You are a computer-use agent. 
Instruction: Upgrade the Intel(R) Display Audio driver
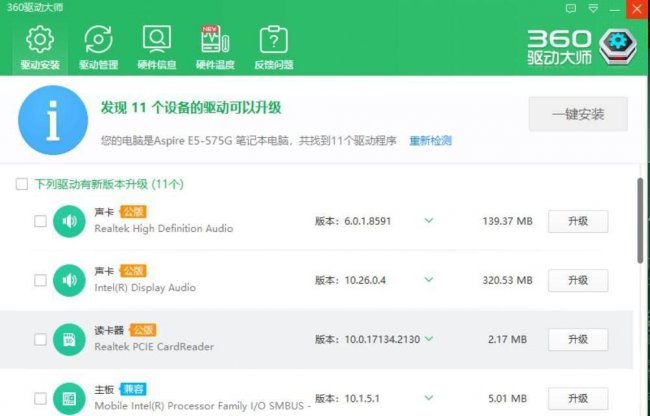[578, 281]
